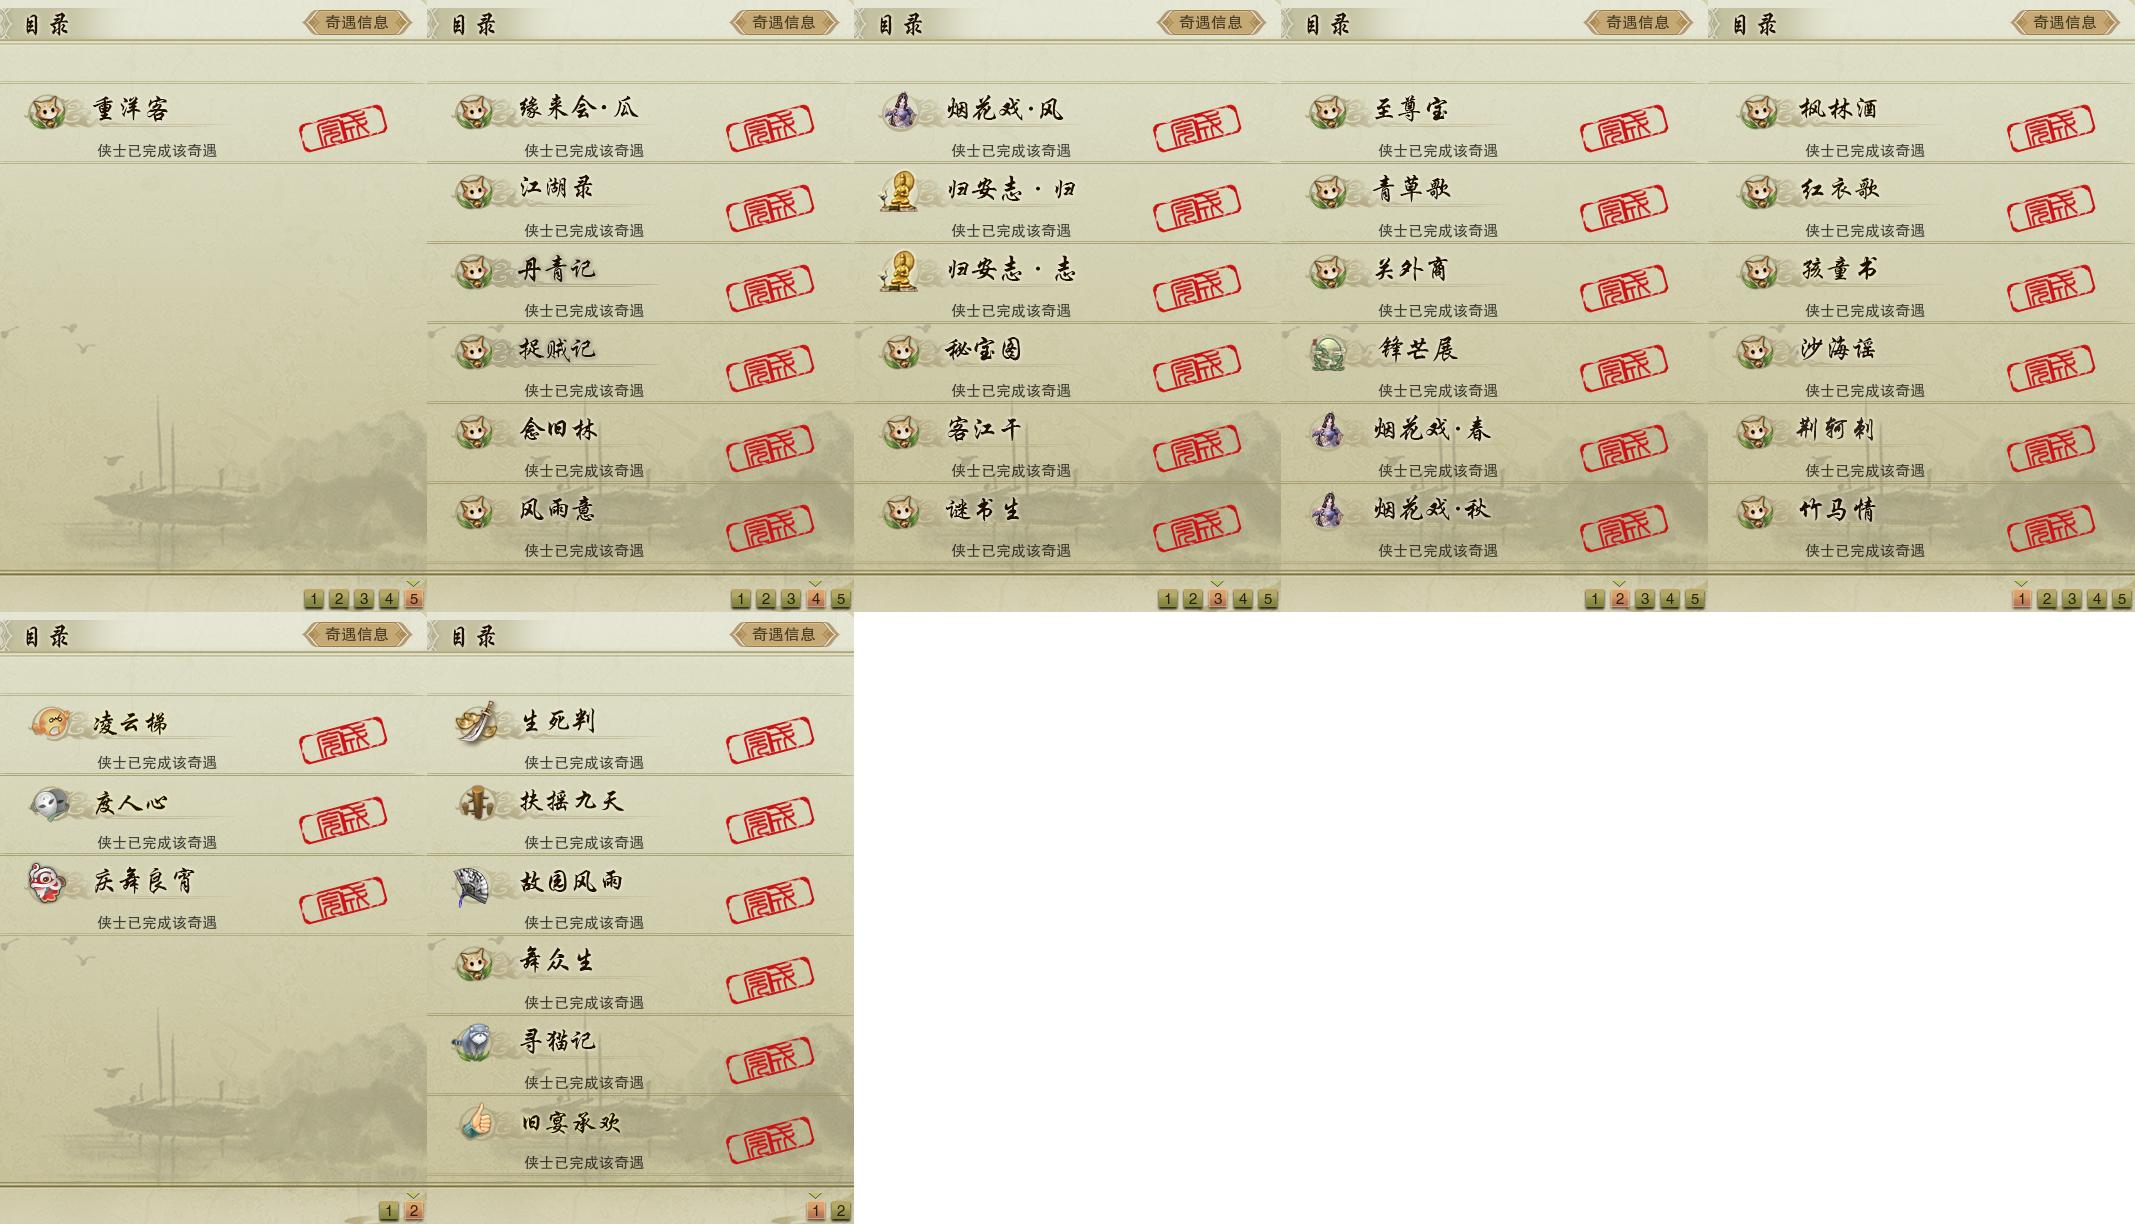Open the 江湖录 adventure entry
Viewport: 2135px width, 1224px height.
click(640, 203)
